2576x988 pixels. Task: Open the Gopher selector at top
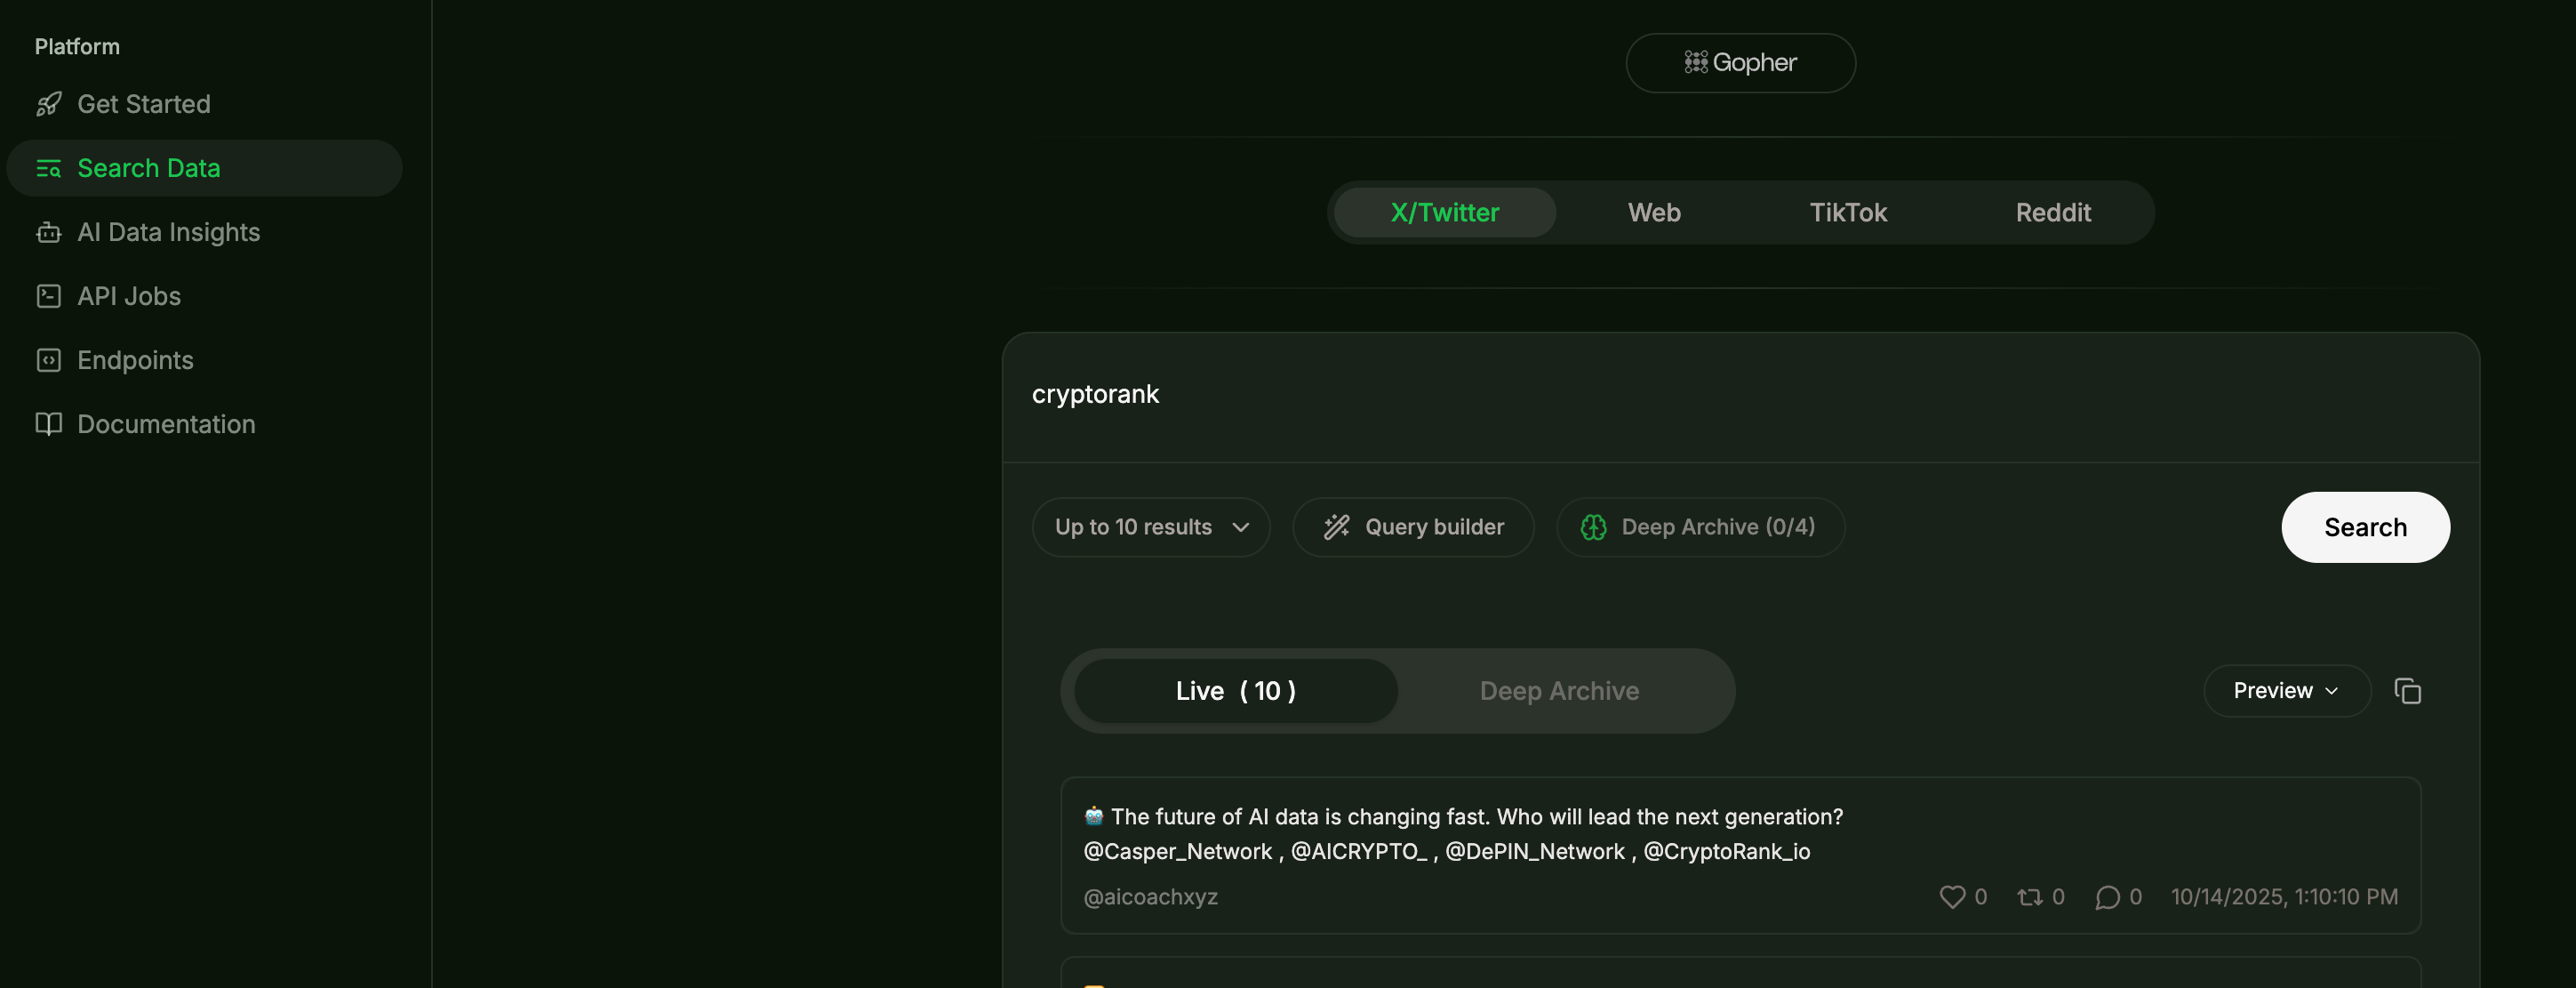pos(1739,63)
